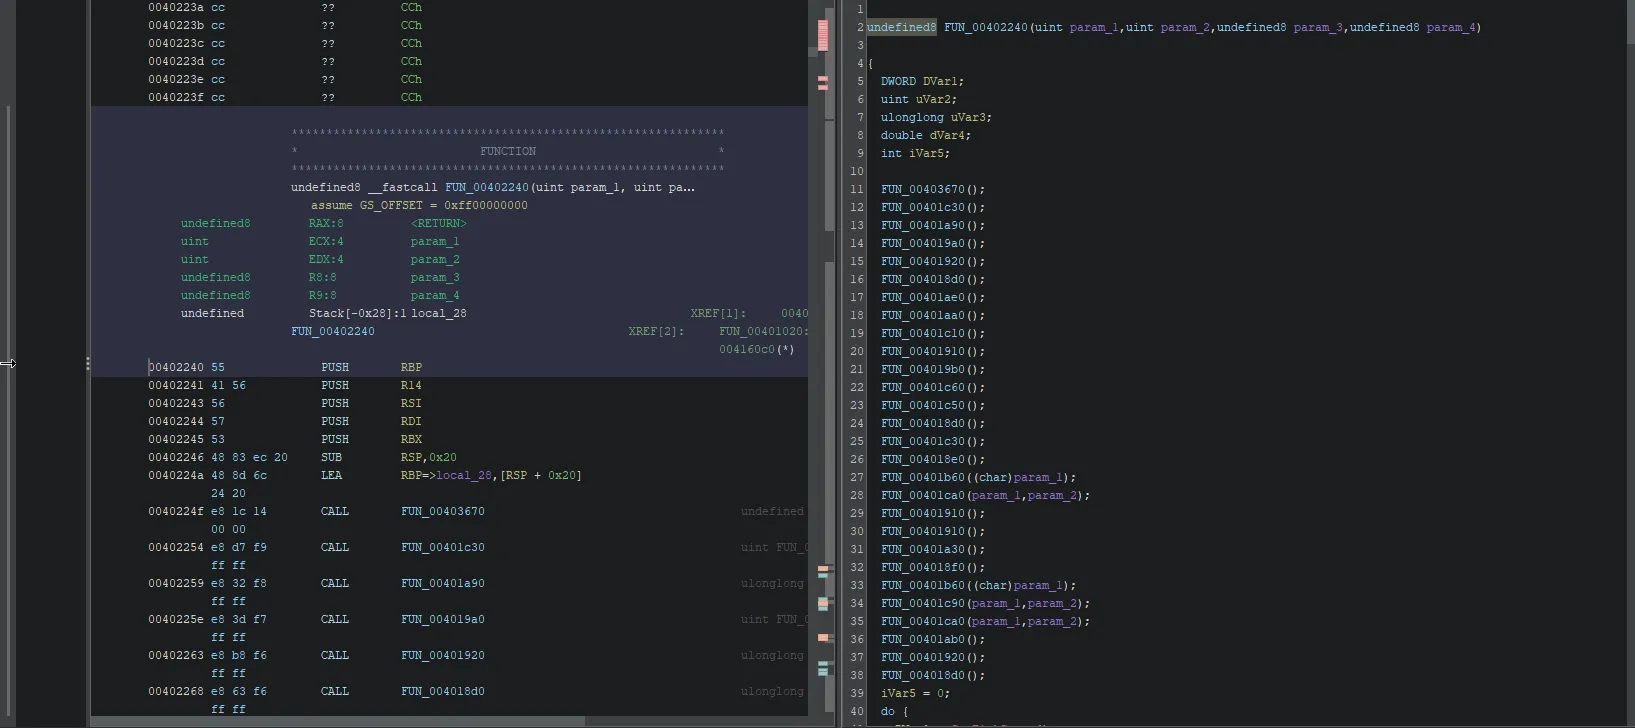Follow the CALL FUN_00401c30 operand in the listing
This screenshot has height=728, width=1635.
coord(442,547)
